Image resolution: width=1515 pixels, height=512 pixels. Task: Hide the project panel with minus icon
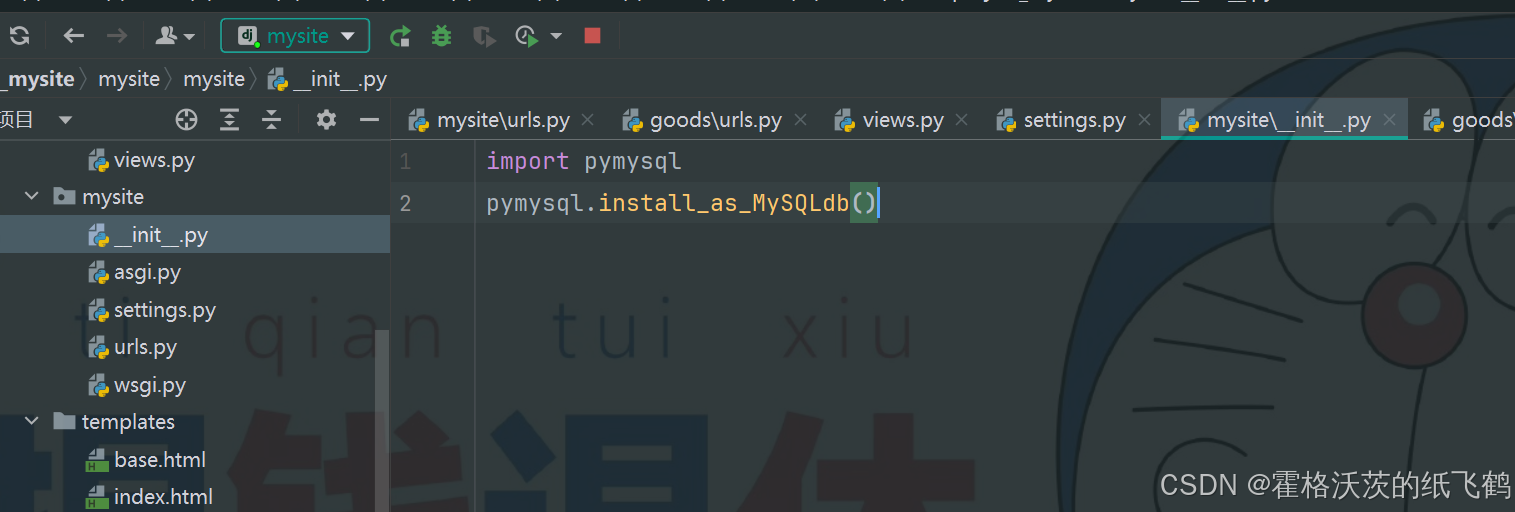point(369,120)
